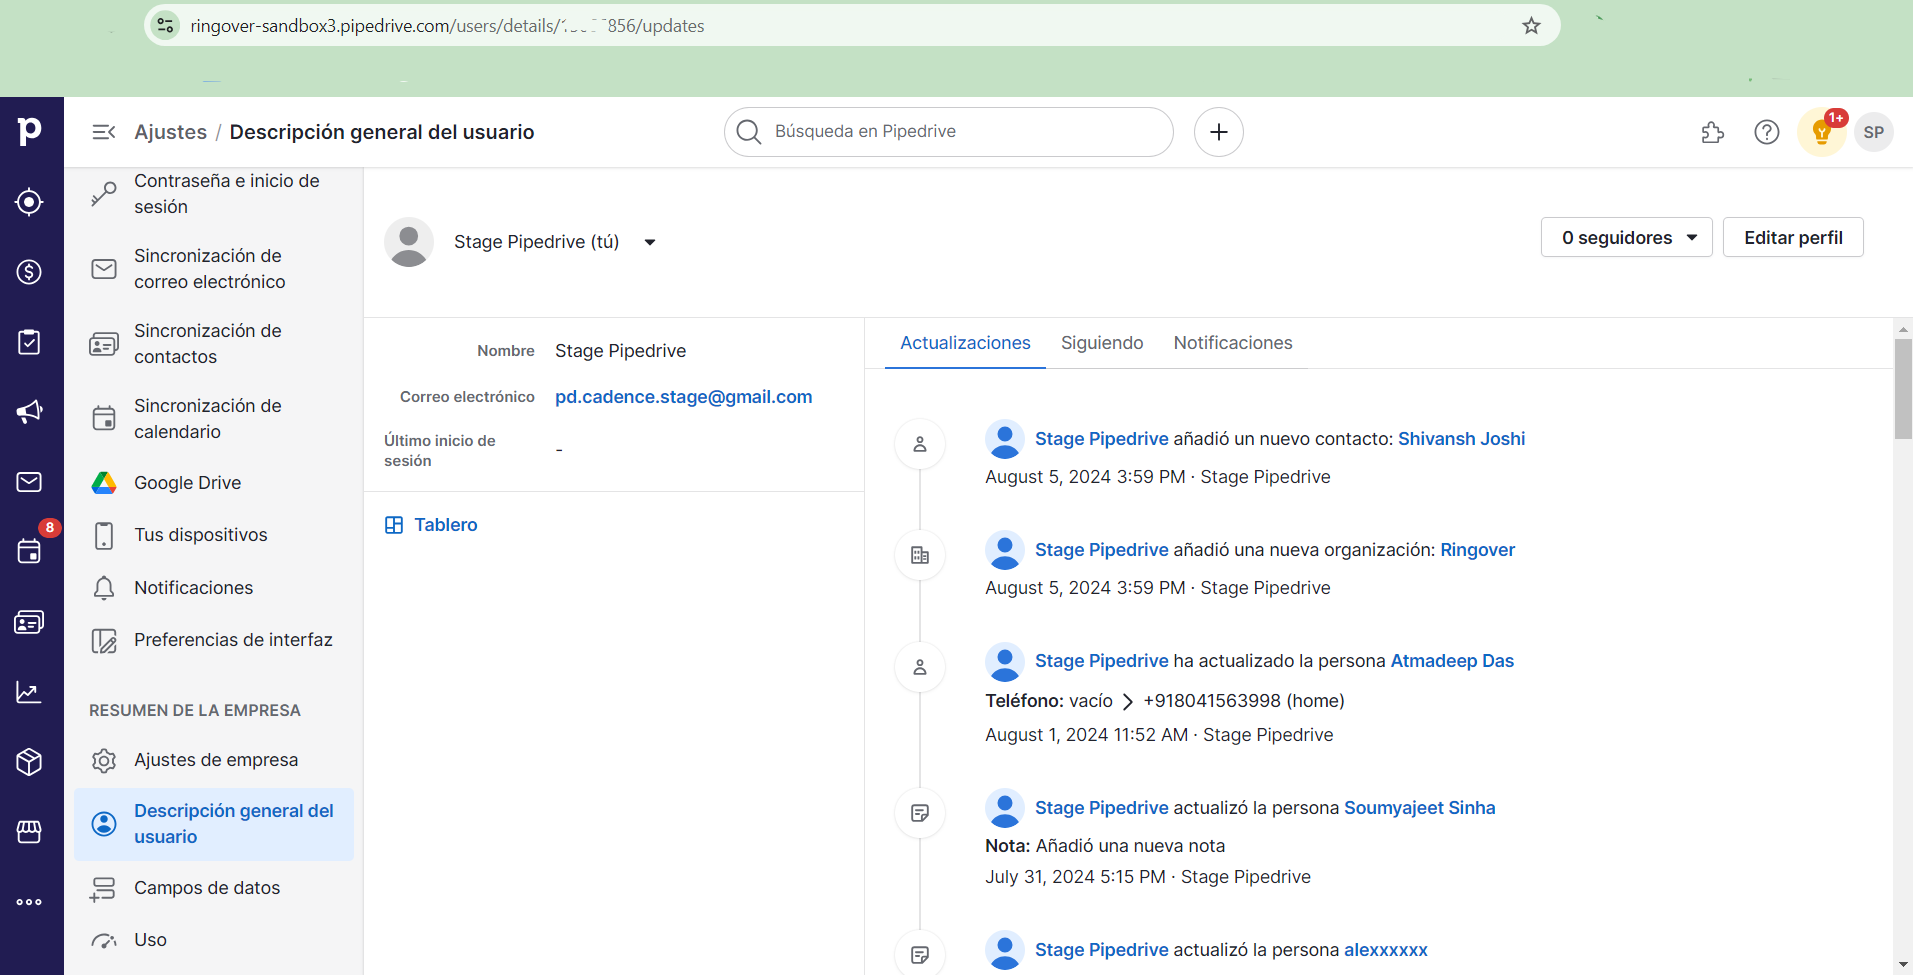Click person timeline icon beside Atmadeep Das update

point(920,667)
